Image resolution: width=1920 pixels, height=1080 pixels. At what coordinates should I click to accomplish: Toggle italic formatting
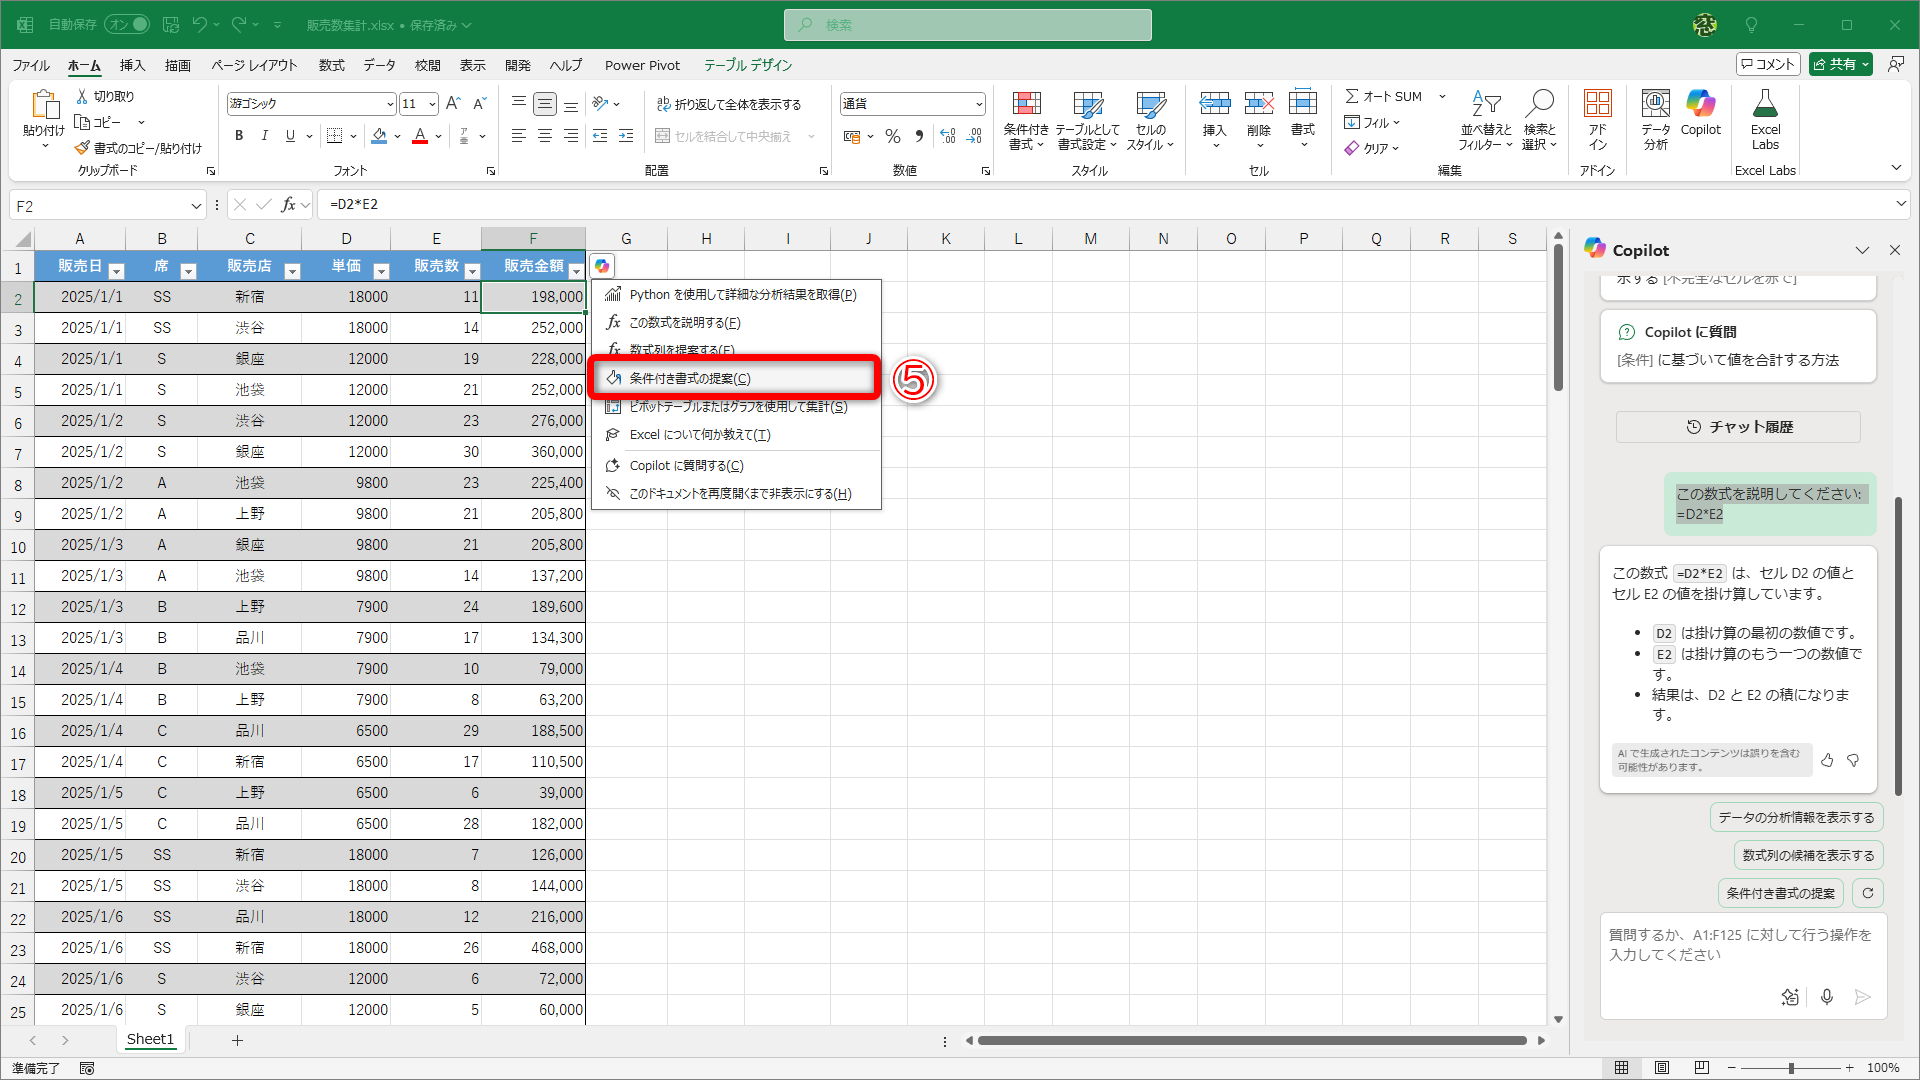pos(264,136)
